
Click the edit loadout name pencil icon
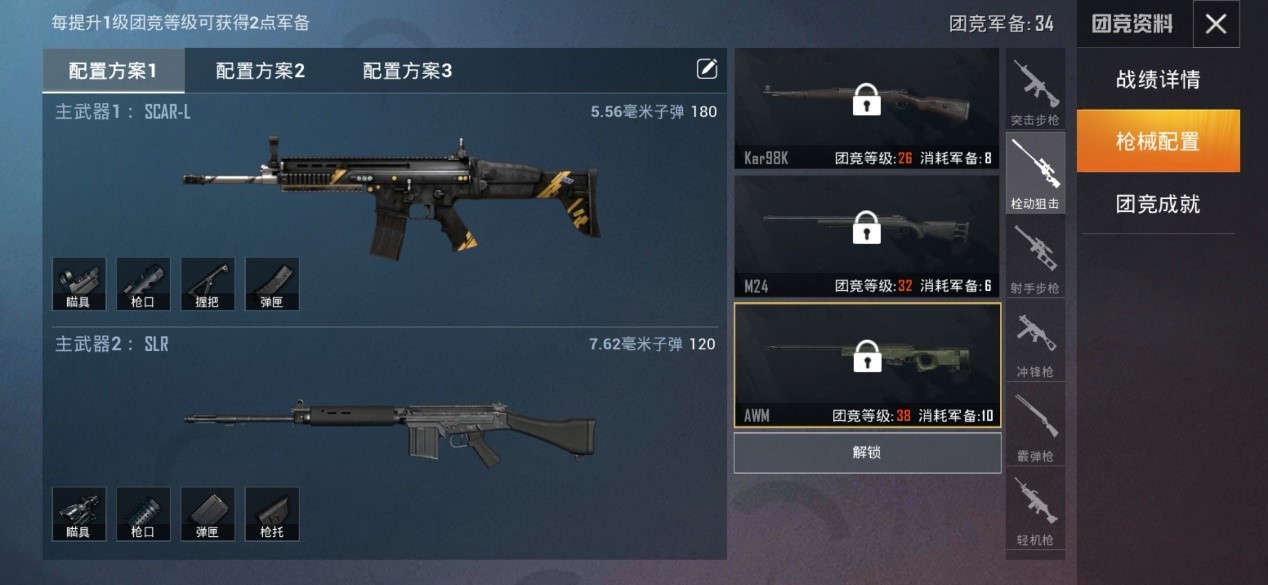pyautogui.click(x=707, y=68)
